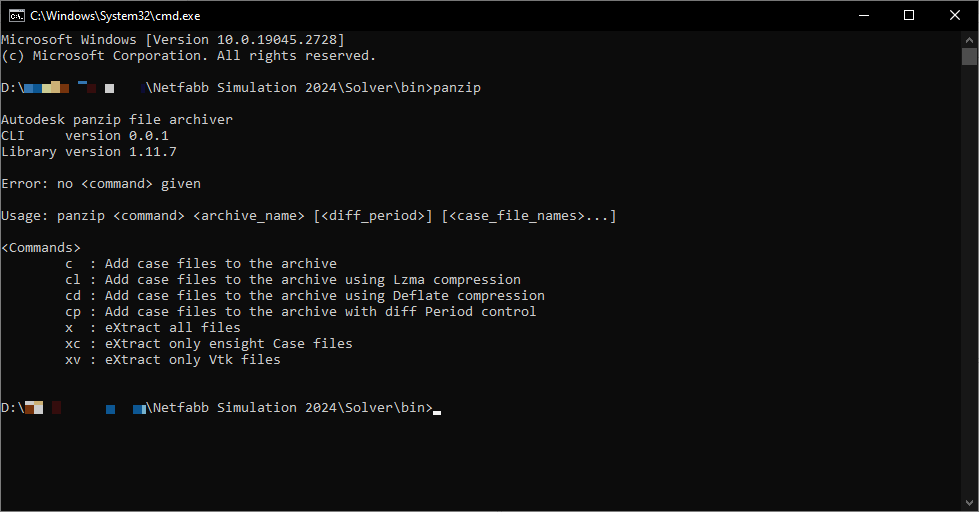
Task: Click the 'cp' diff Period control line
Action: pos(300,312)
